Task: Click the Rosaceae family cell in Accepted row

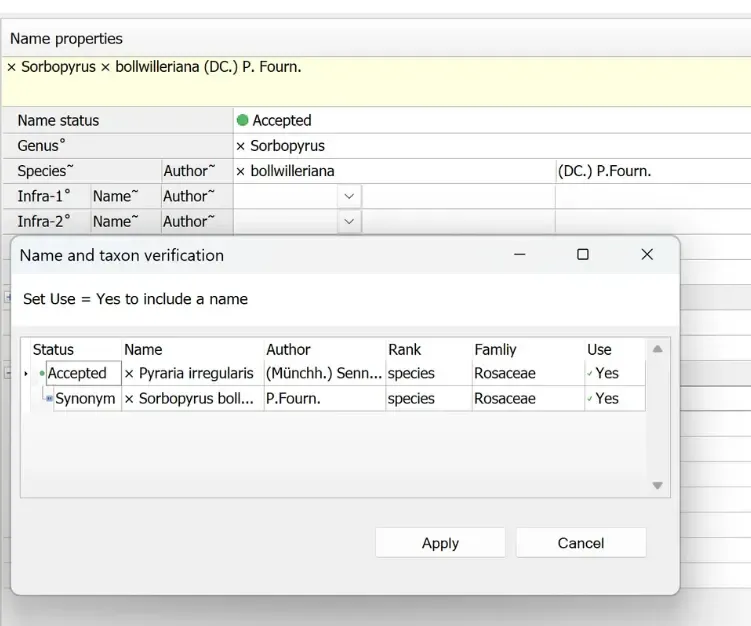Action: 528,373
